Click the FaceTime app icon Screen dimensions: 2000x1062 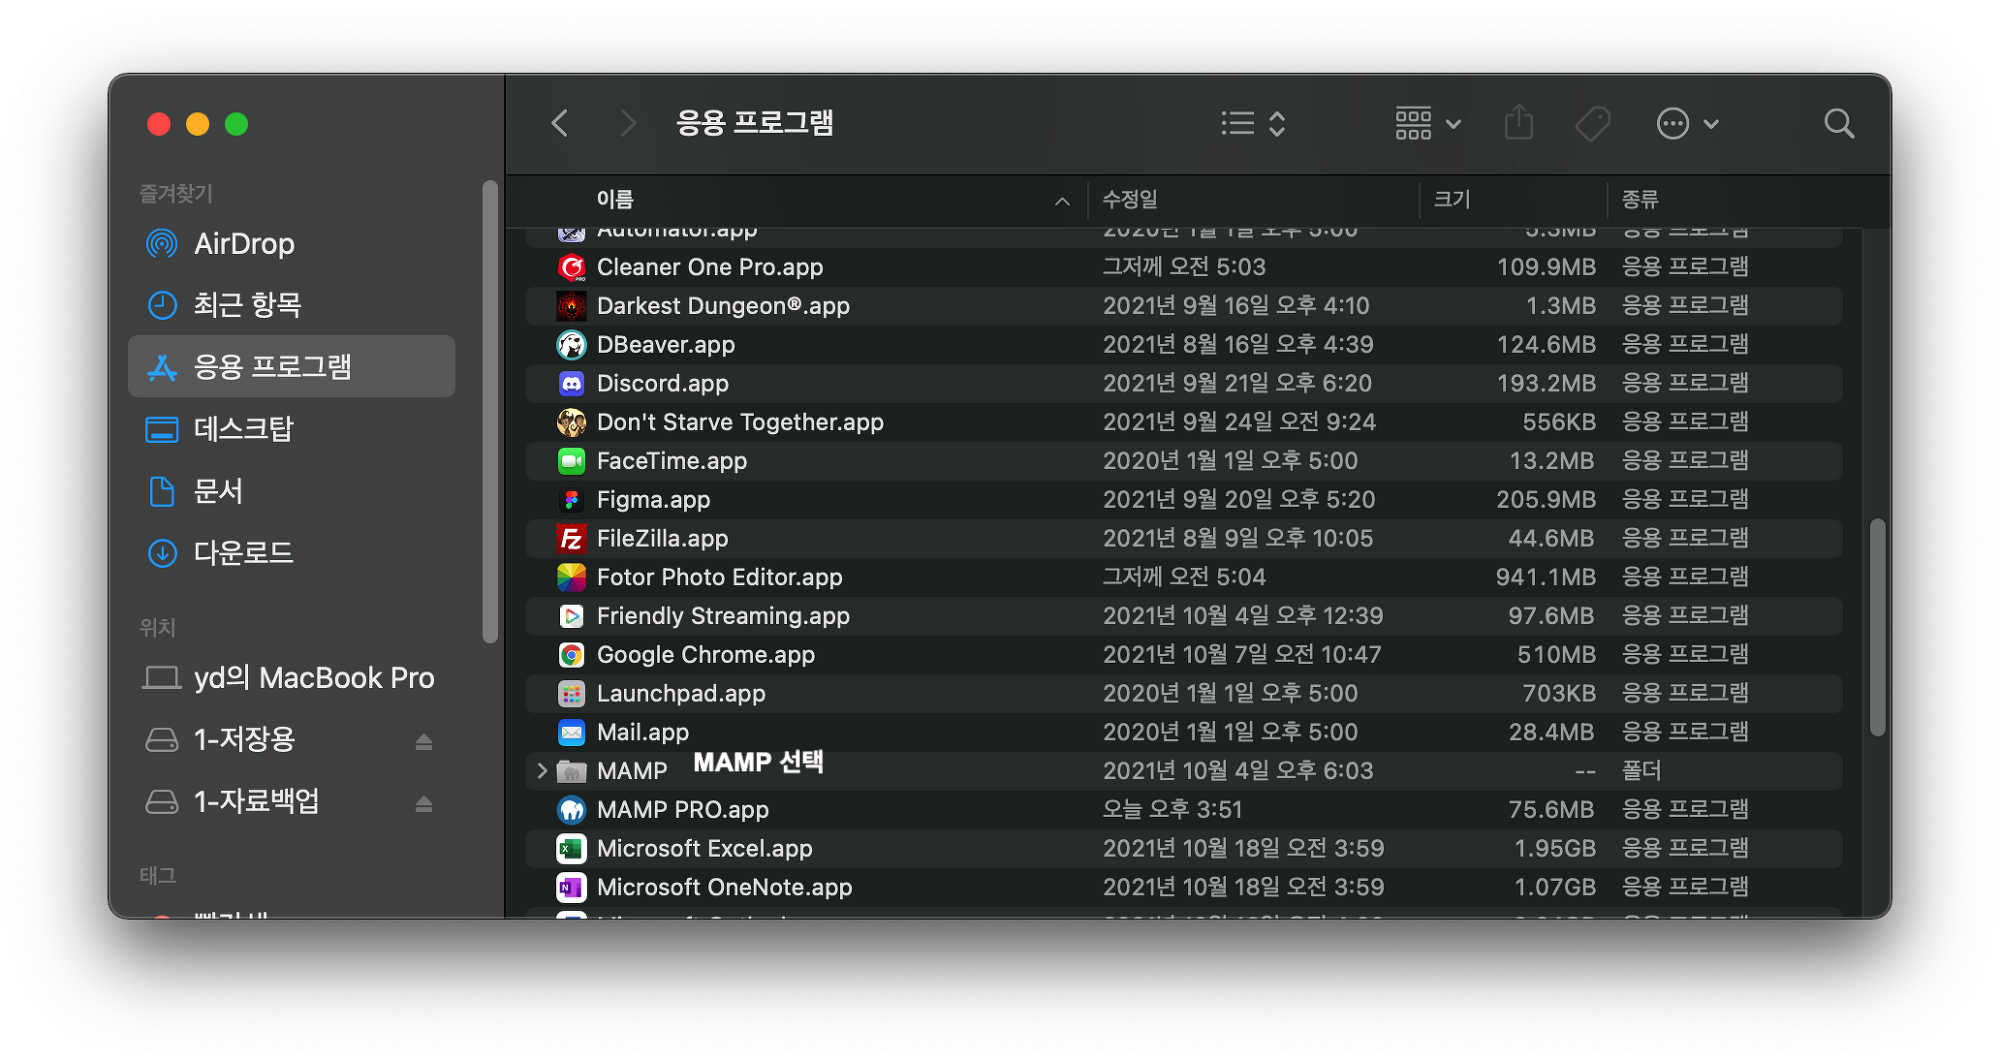click(x=571, y=461)
